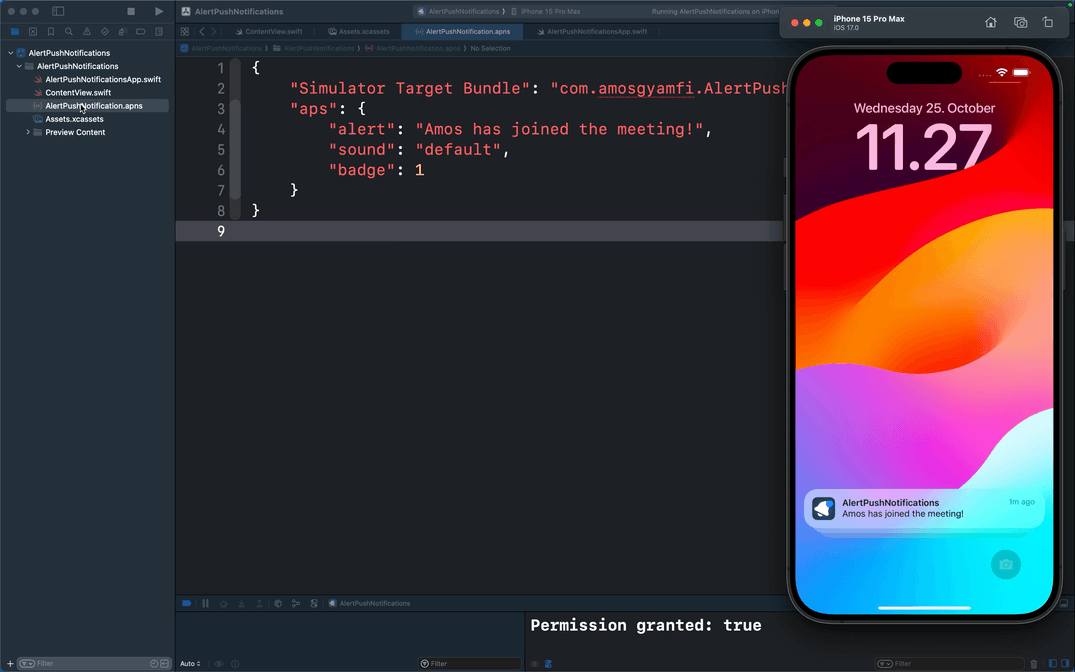Viewport: 1075px width, 672px height.
Task: Expand the Preview Content folder
Action: [x=28, y=132]
